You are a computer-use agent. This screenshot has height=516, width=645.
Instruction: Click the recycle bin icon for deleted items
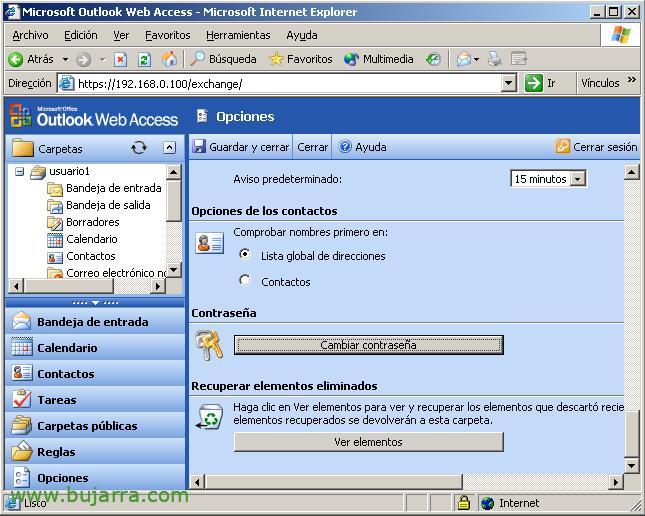[x=210, y=416]
